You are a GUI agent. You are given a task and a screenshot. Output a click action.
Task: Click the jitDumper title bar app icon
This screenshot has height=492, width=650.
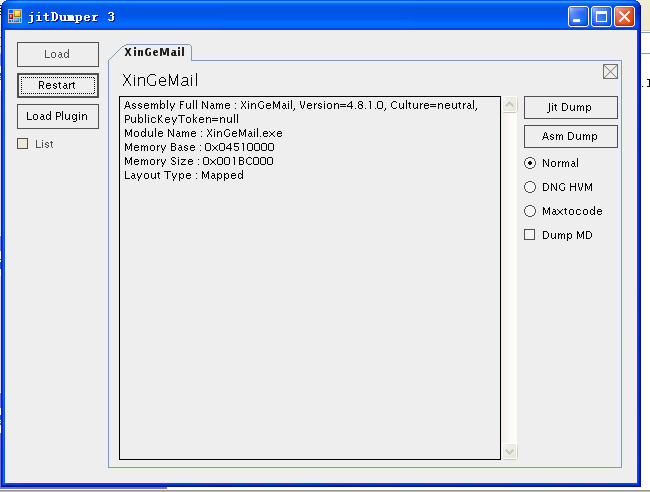[x=15, y=17]
